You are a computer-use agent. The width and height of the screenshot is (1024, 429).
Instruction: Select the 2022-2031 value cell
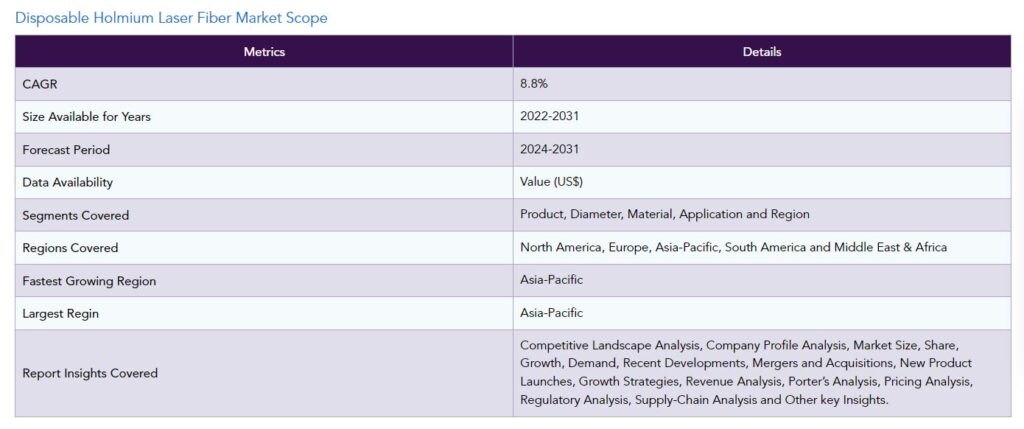(x=549, y=116)
